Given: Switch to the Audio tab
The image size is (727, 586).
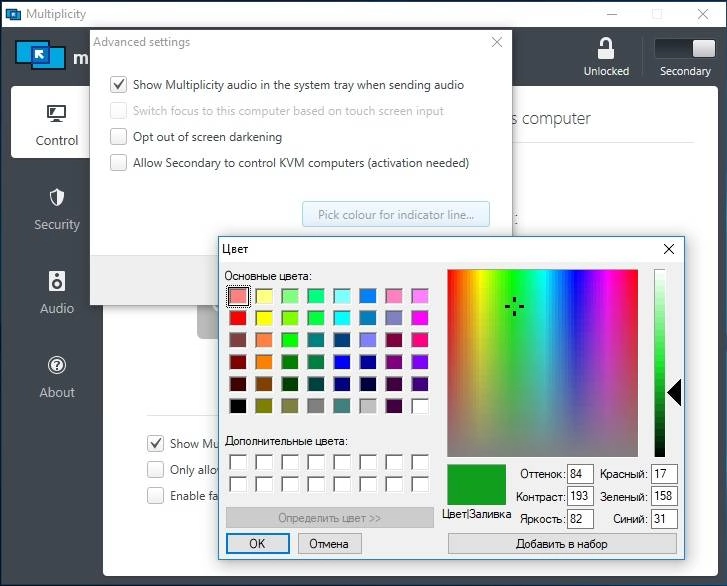Looking at the screenshot, I should coord(57,293).
